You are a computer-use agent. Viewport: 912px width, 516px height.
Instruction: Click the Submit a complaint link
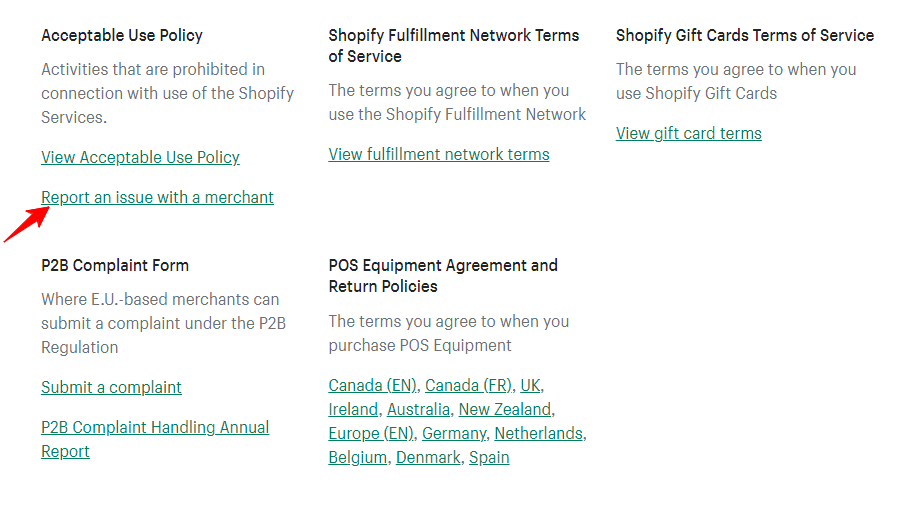(x=111, y=387)
